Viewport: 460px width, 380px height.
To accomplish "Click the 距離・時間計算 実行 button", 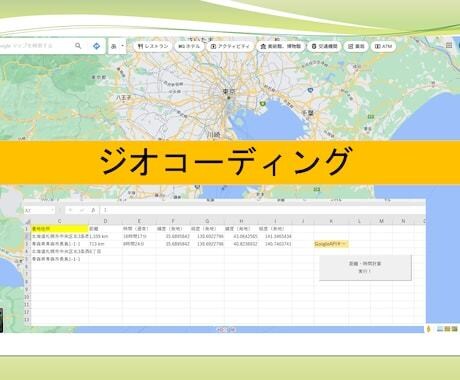I will click(x=365, y=268).
